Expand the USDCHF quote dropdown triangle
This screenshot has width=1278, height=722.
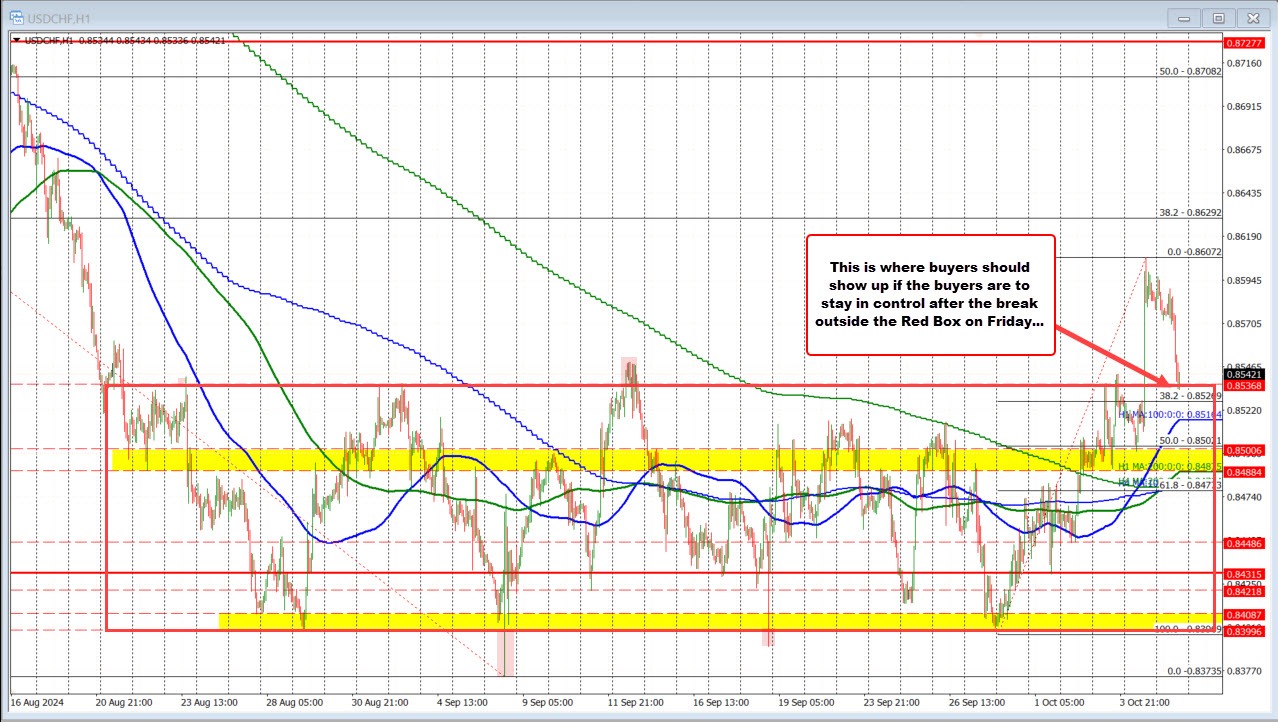(16, 41)
